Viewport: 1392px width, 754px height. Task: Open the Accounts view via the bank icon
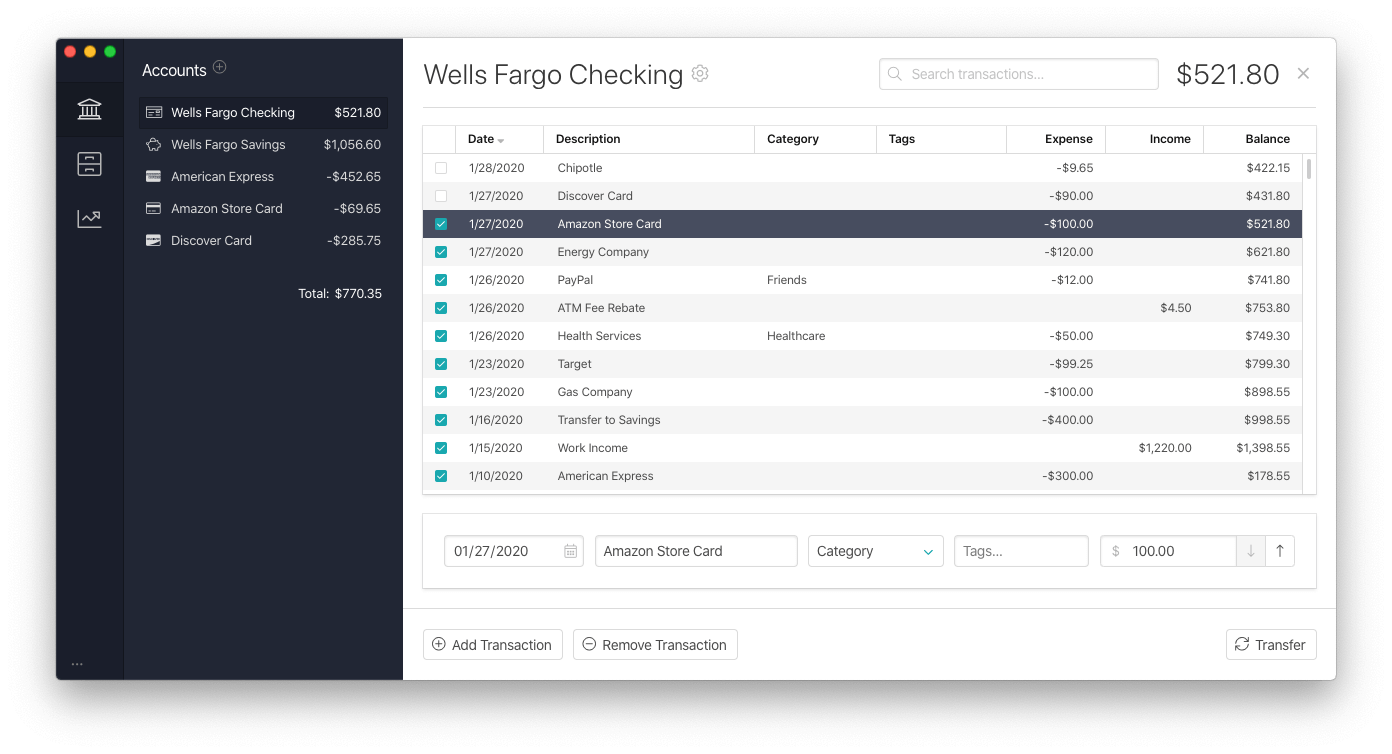pos(89,109)
